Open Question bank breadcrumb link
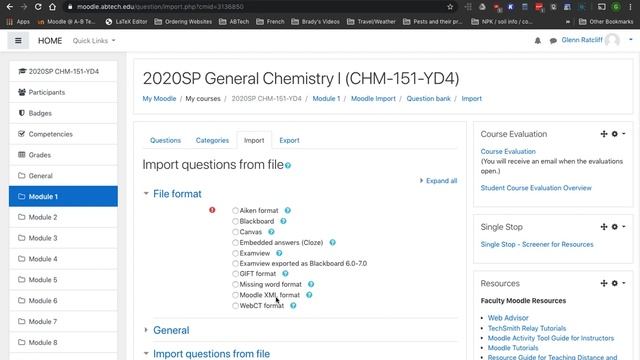 pos(428,99)
